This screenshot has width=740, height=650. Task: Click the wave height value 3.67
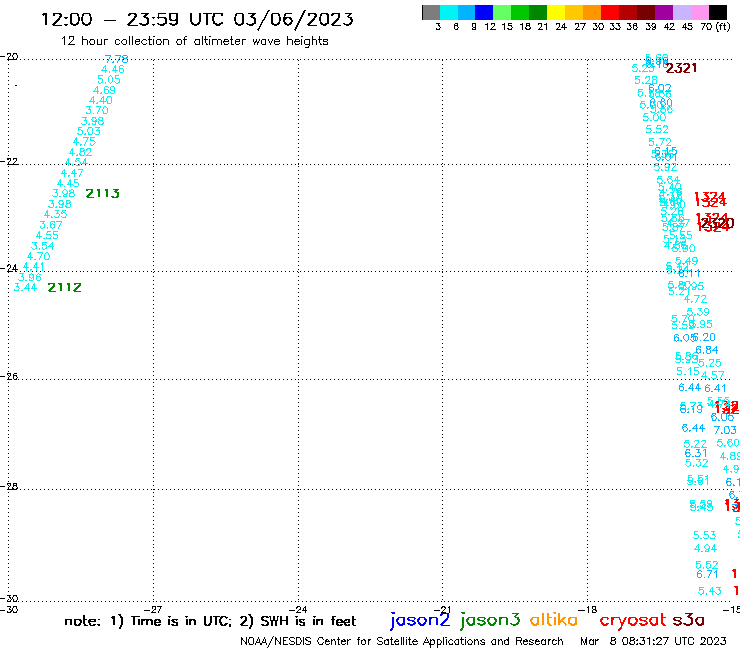[x=51, y=225]
